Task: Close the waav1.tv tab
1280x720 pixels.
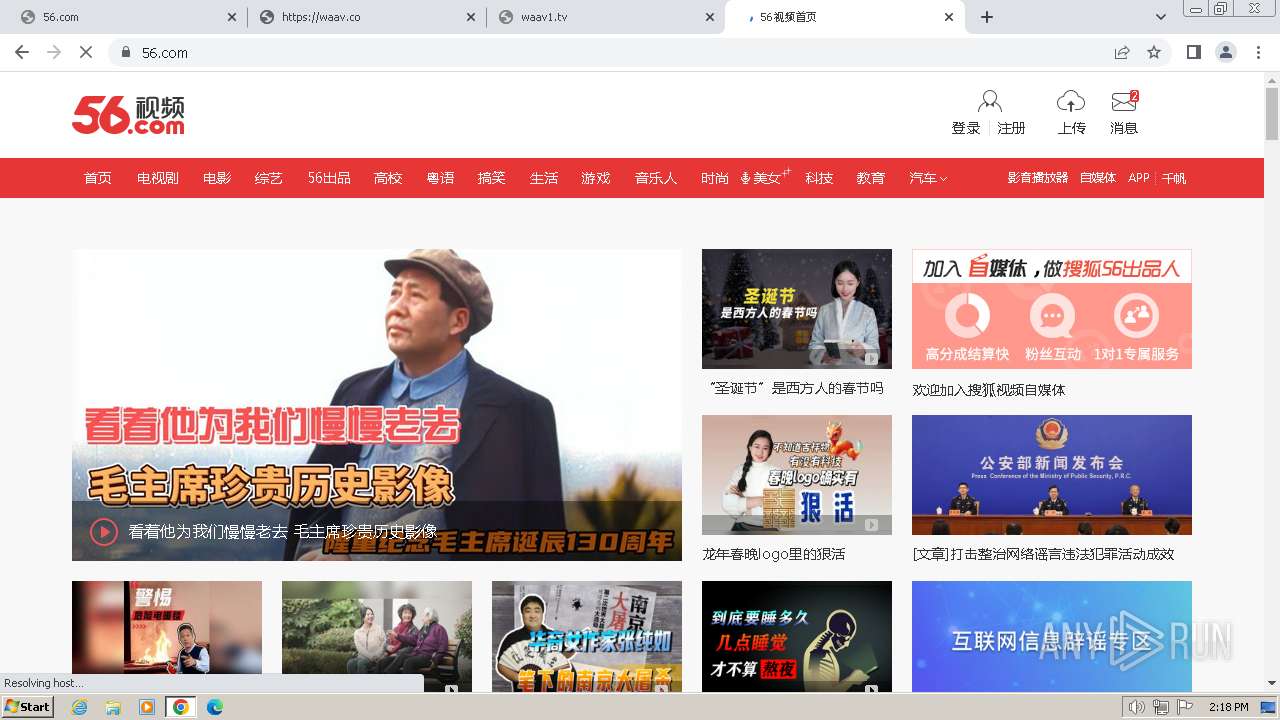Action: 710,17
